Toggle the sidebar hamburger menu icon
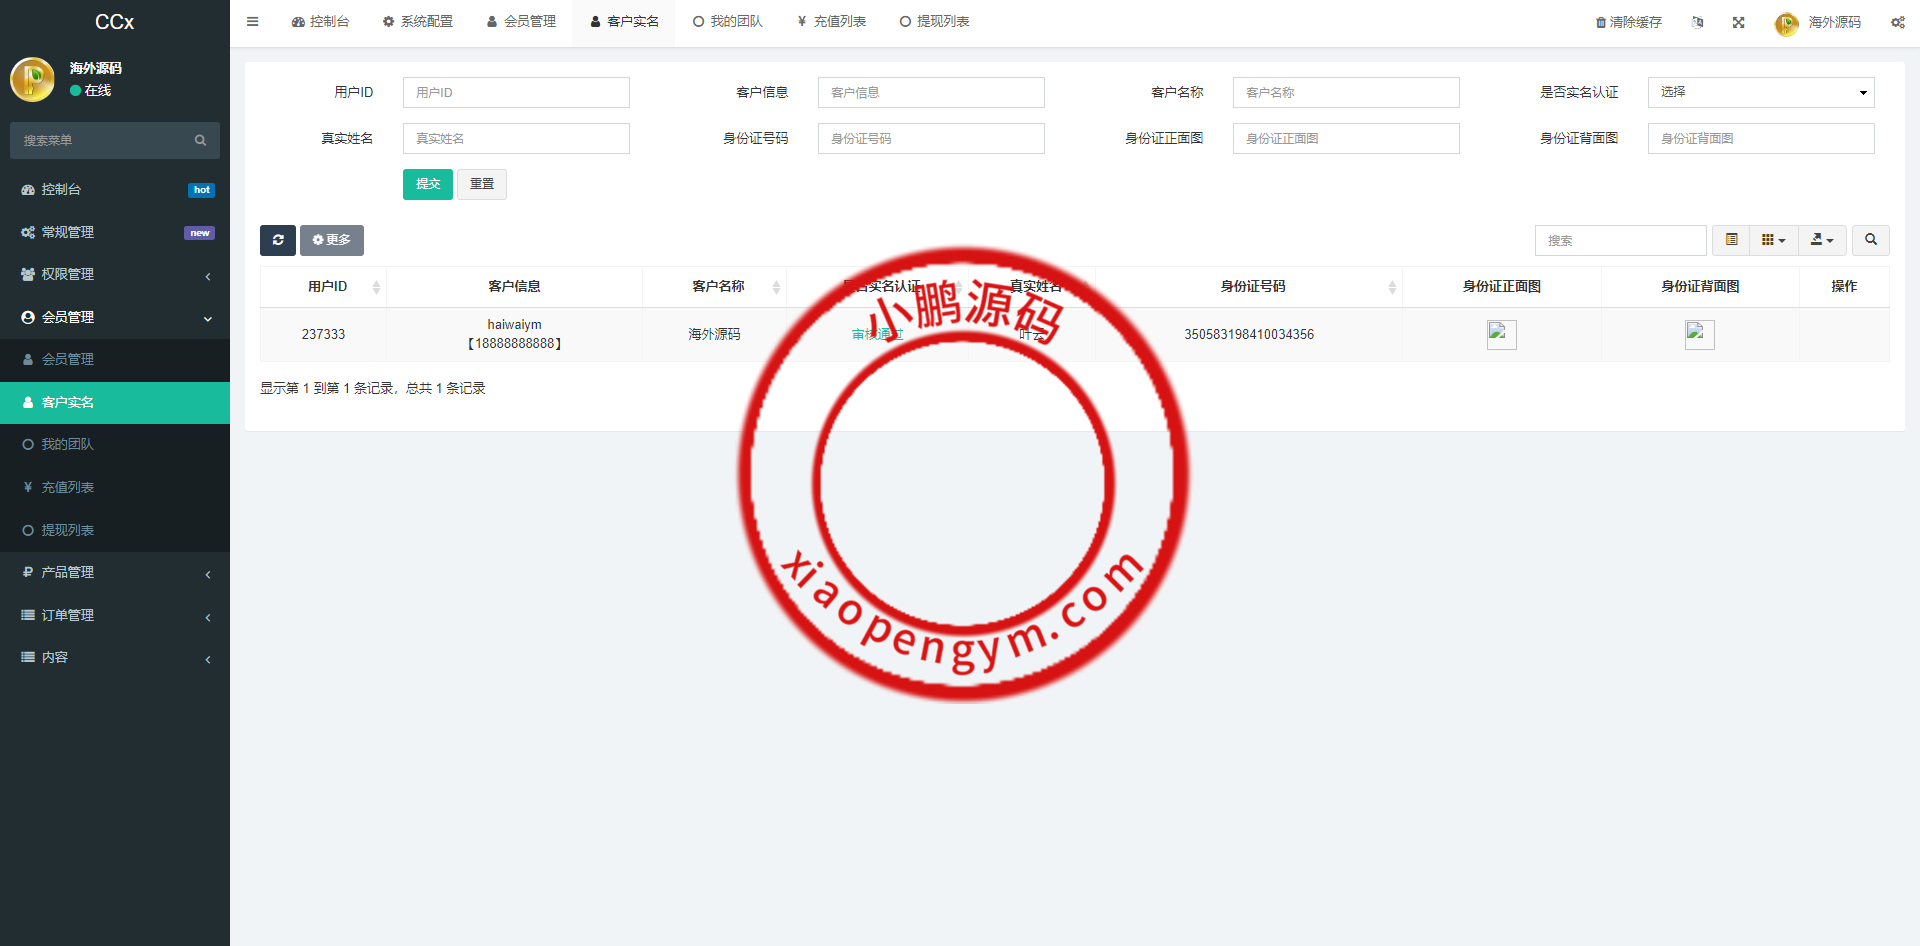The image size is (1920, 946). [x=252, y=21]
